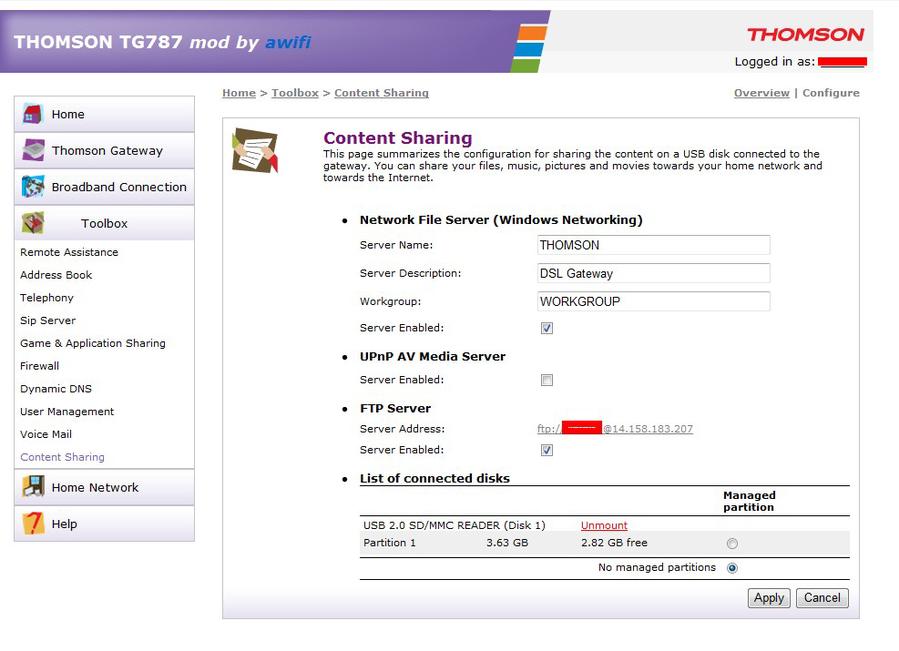Viewport: 899px width, 651px height.
Task: Select Partition 1 as managed partition
Action: click(732, 543)
